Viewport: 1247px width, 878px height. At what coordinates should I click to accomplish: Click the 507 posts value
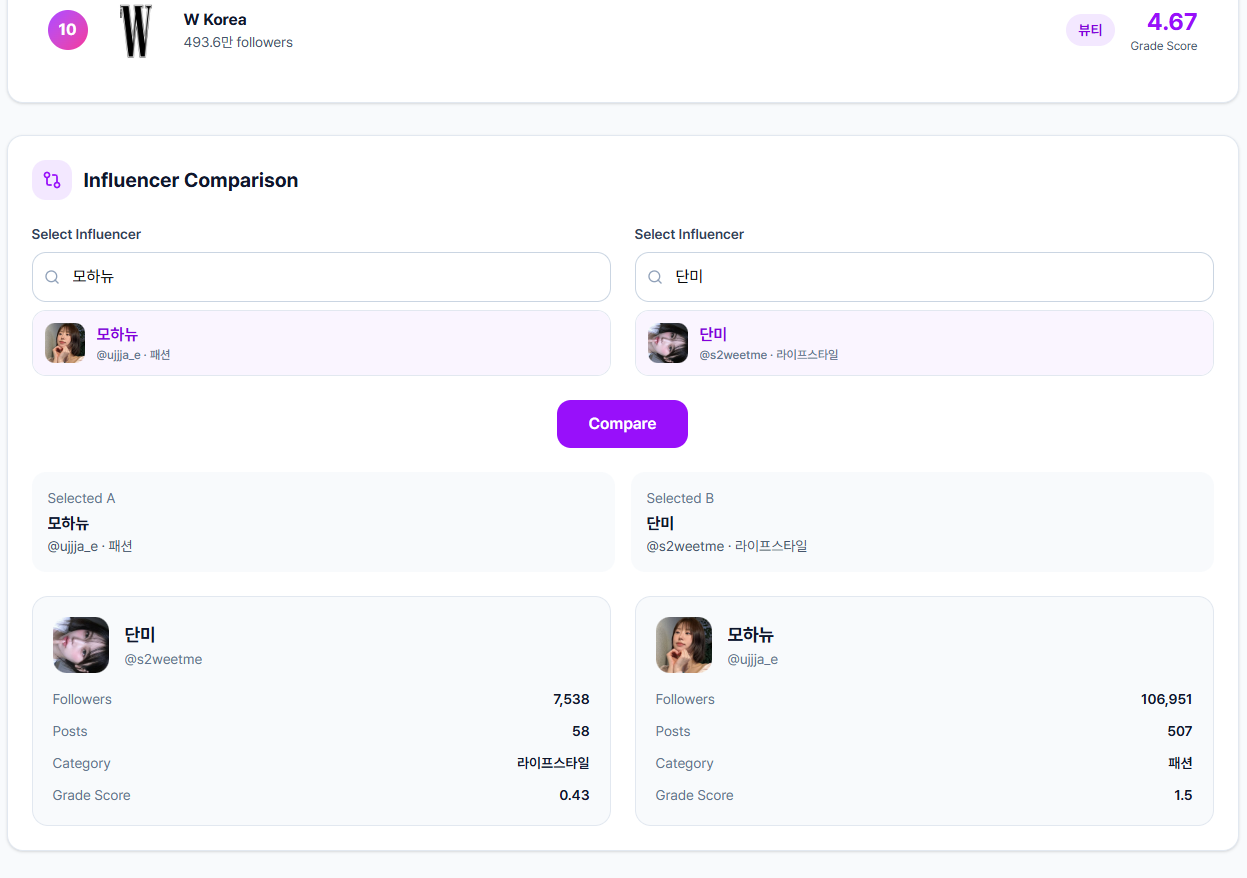(x=1180, y=731)
